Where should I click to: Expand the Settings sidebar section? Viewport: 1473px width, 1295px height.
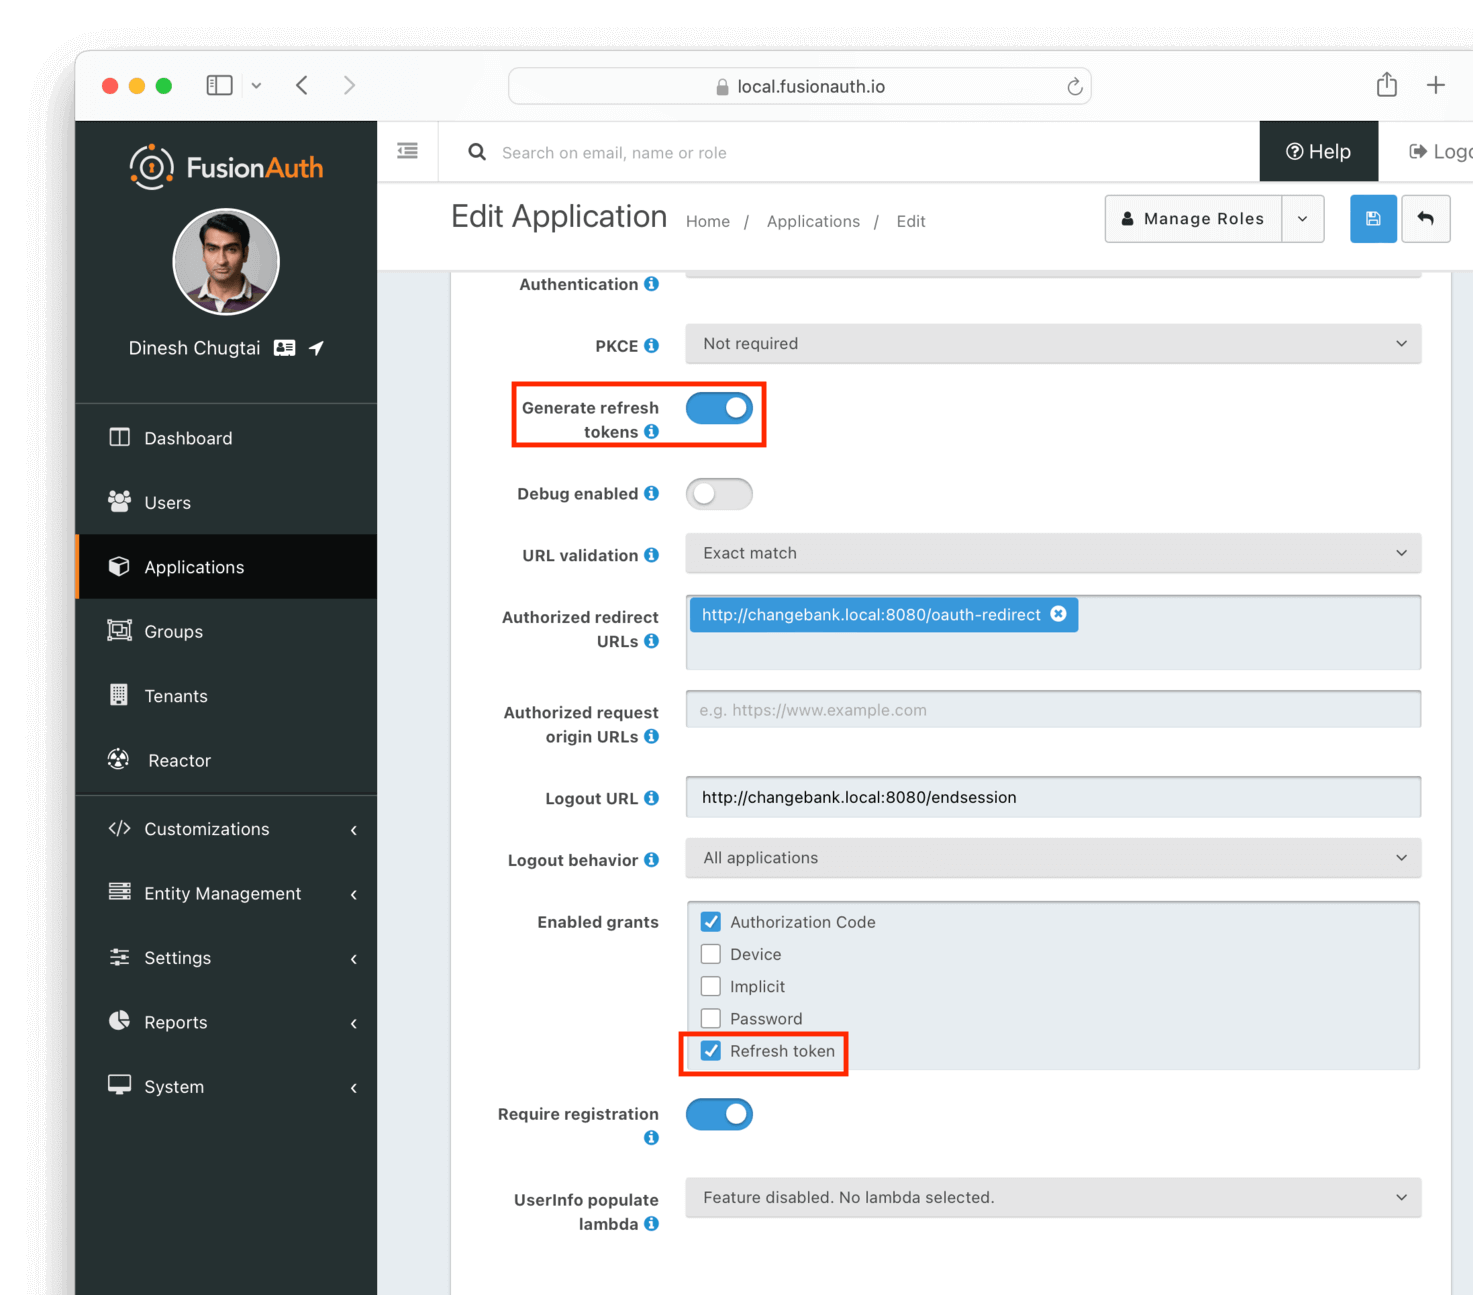177,957
